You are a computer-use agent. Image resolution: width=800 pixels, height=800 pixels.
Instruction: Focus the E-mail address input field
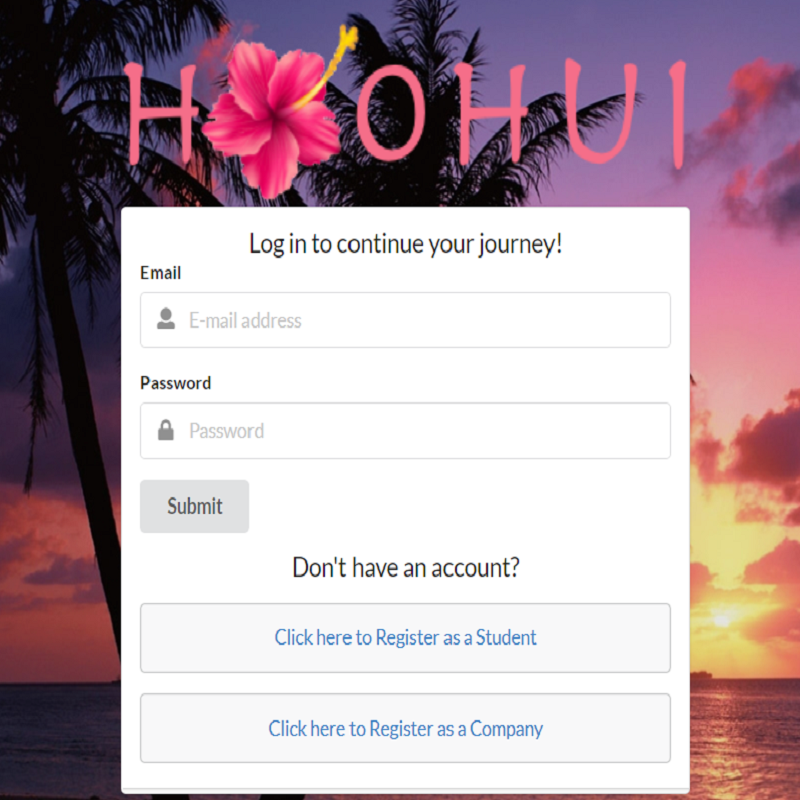tap(405, 320)
